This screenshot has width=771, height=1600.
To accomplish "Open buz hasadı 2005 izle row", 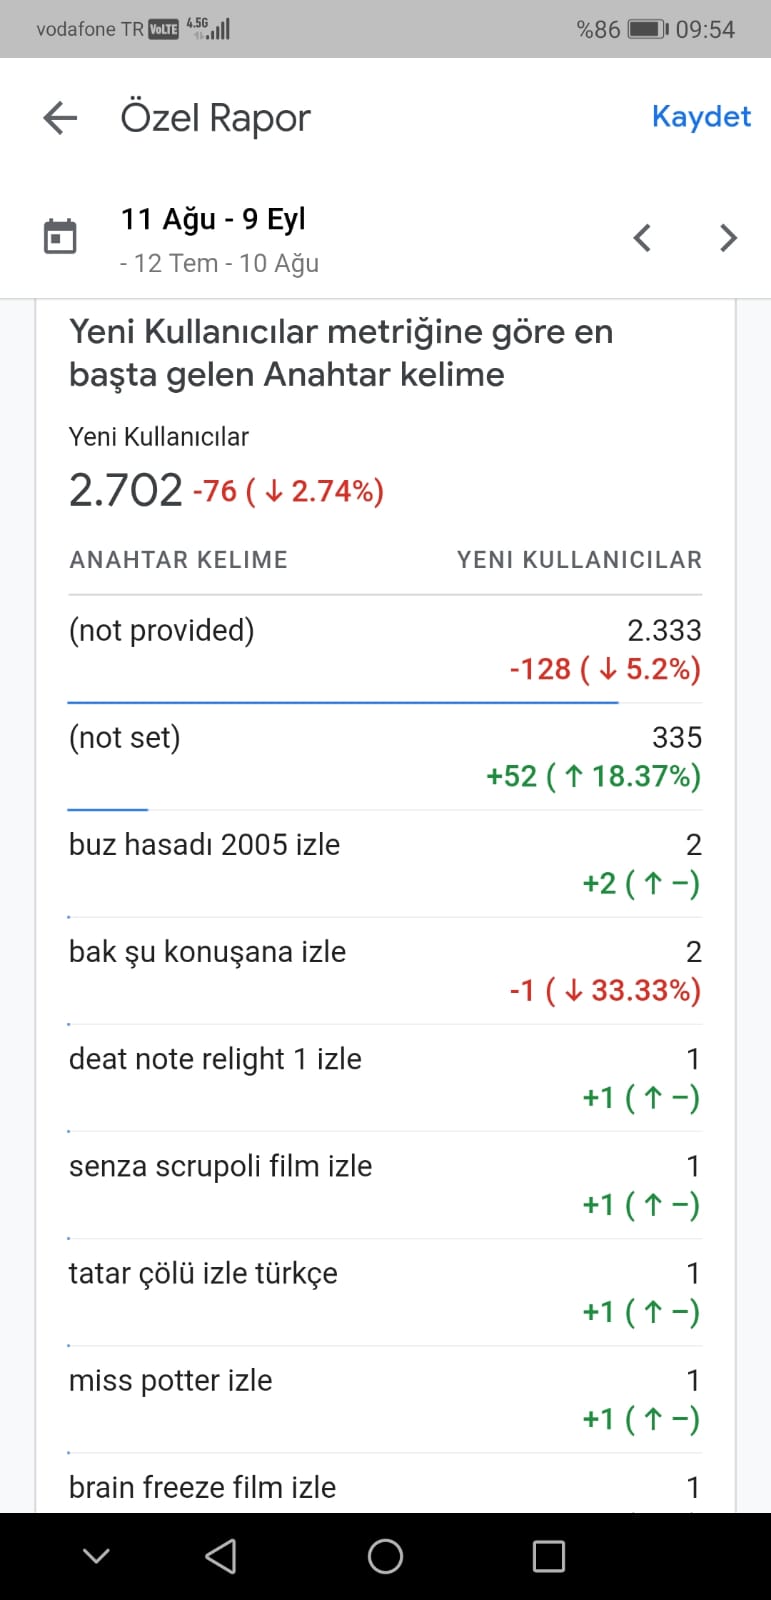I will click(385, 864).
